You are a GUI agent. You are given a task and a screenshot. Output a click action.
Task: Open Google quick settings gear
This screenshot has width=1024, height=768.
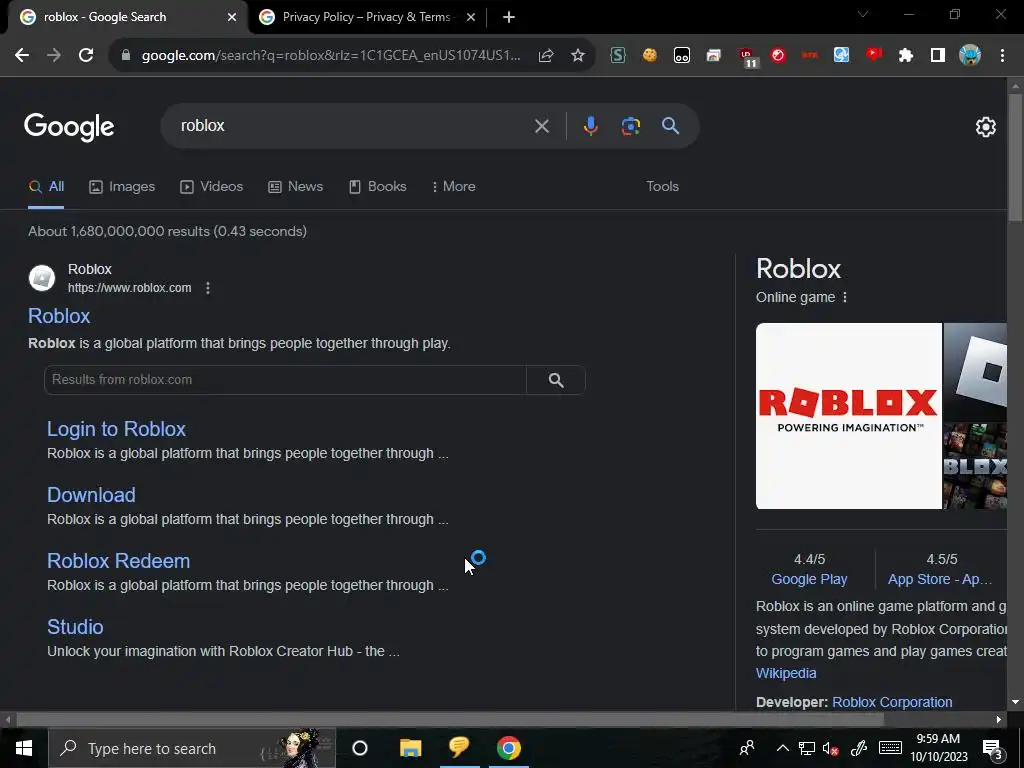[985, 127]
